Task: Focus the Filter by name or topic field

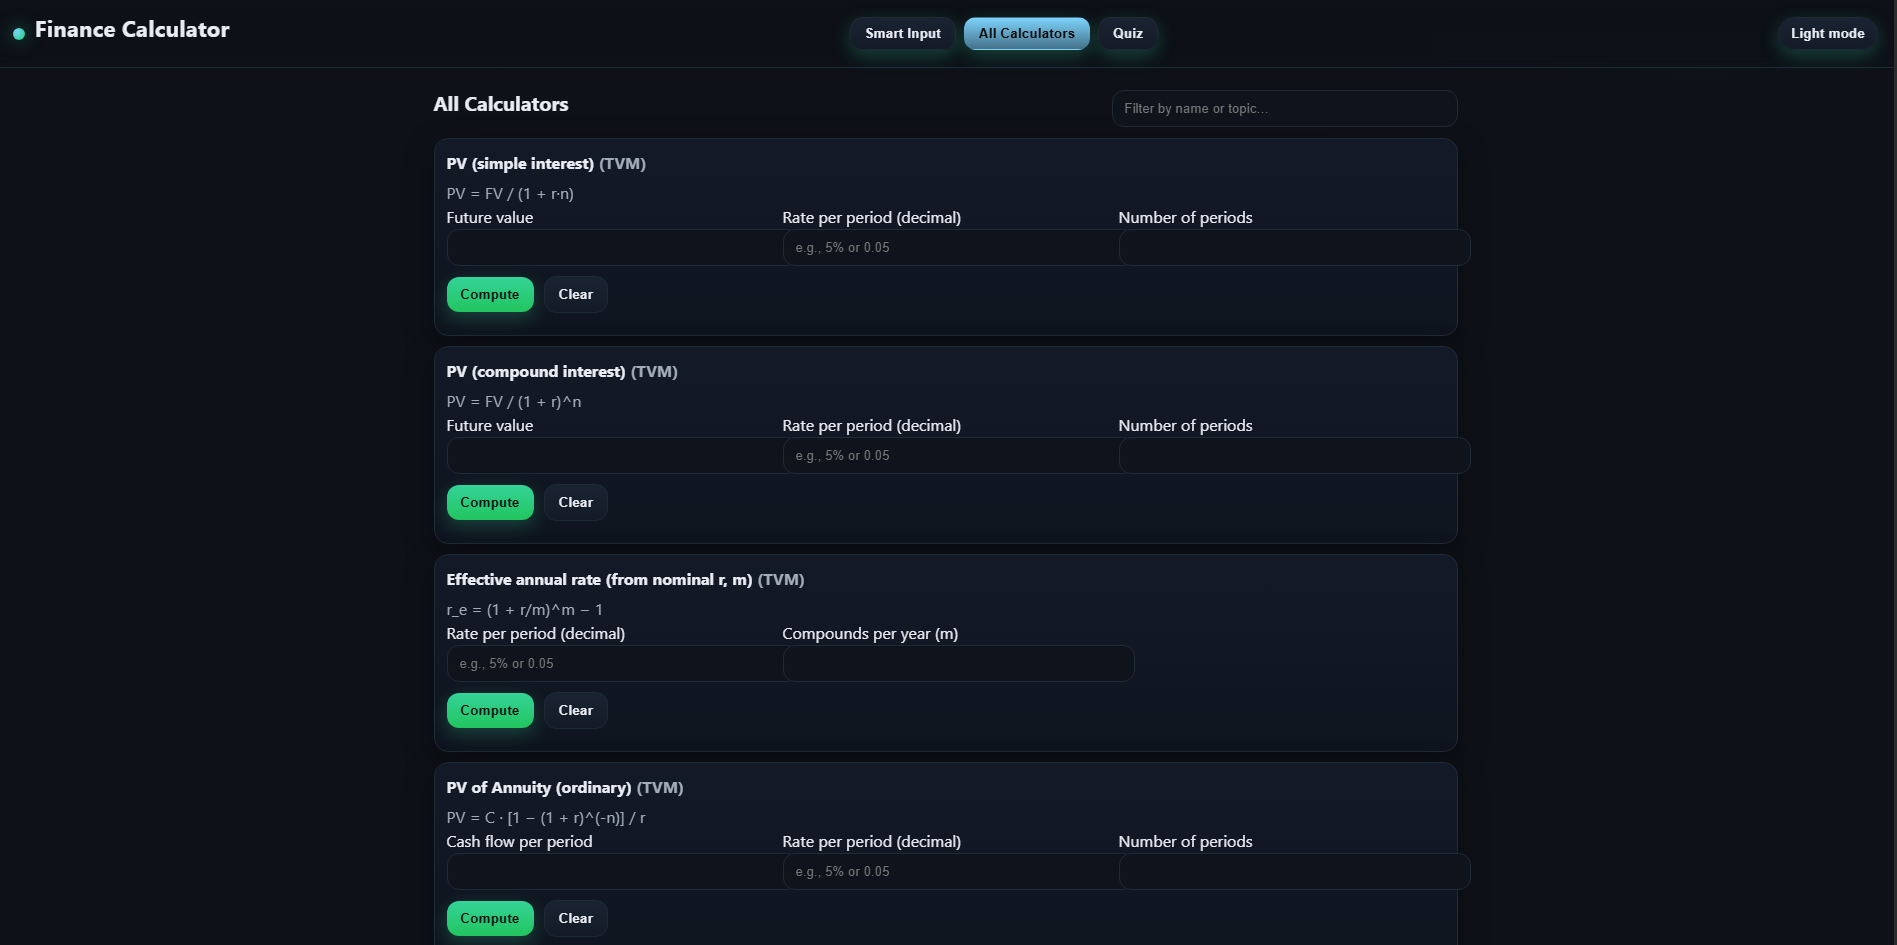Action: click(x=1283, y=108)
